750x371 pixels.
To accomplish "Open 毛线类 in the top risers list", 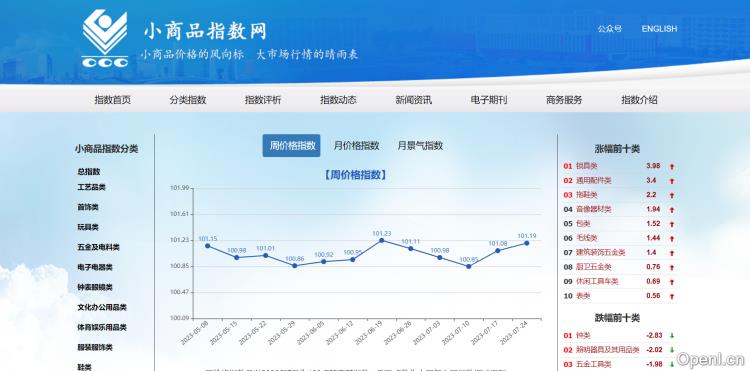I will (587, 238).
